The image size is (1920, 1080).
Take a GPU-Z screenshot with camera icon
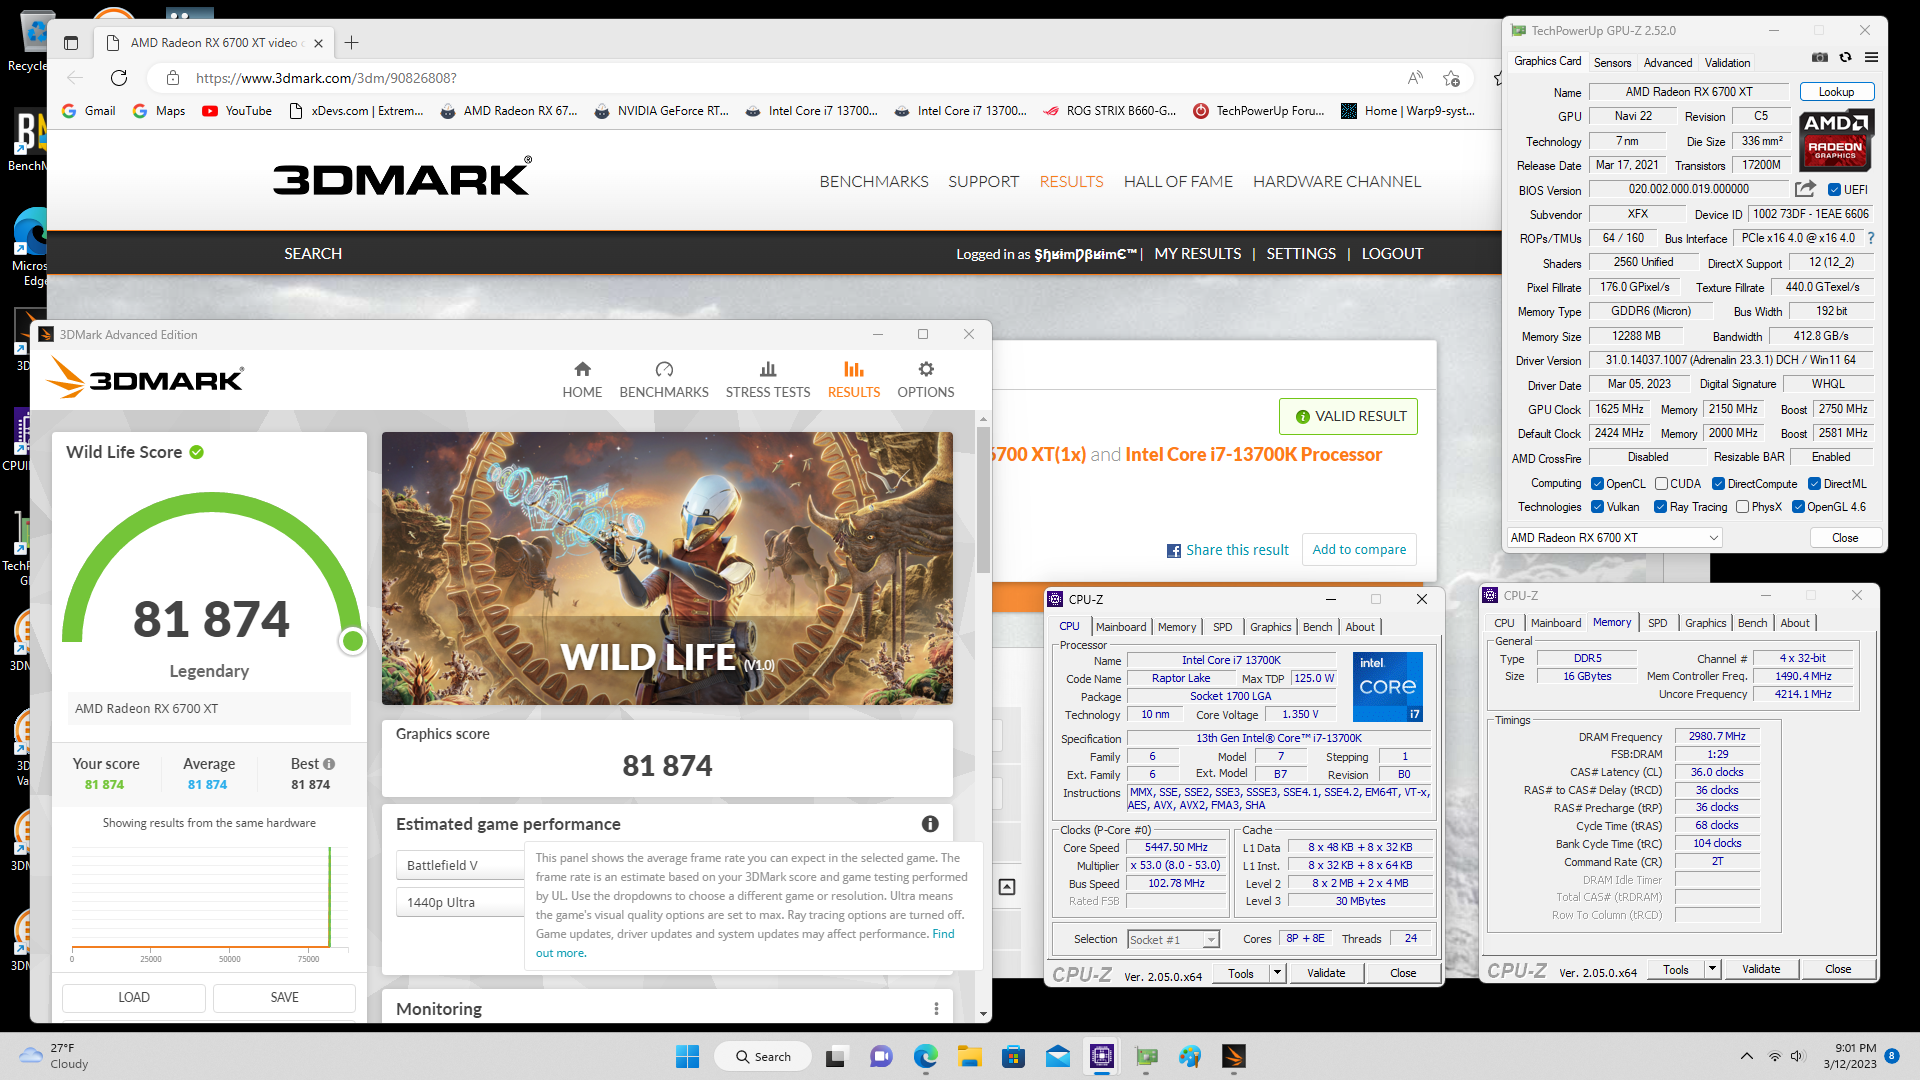pyautogui.click(x=1820, y=57)
